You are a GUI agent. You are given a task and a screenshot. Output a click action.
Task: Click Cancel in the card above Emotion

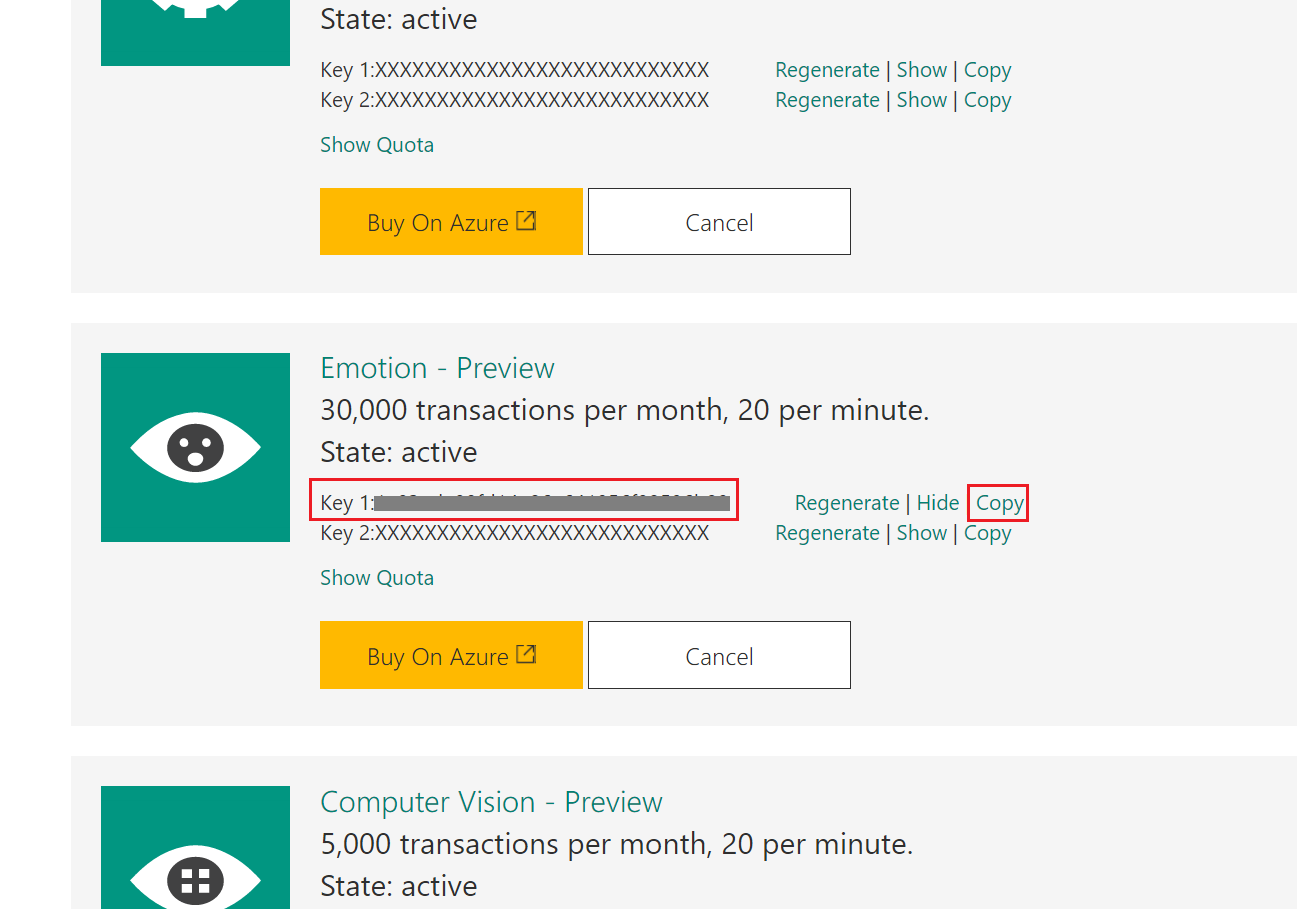tap(719, 221)
